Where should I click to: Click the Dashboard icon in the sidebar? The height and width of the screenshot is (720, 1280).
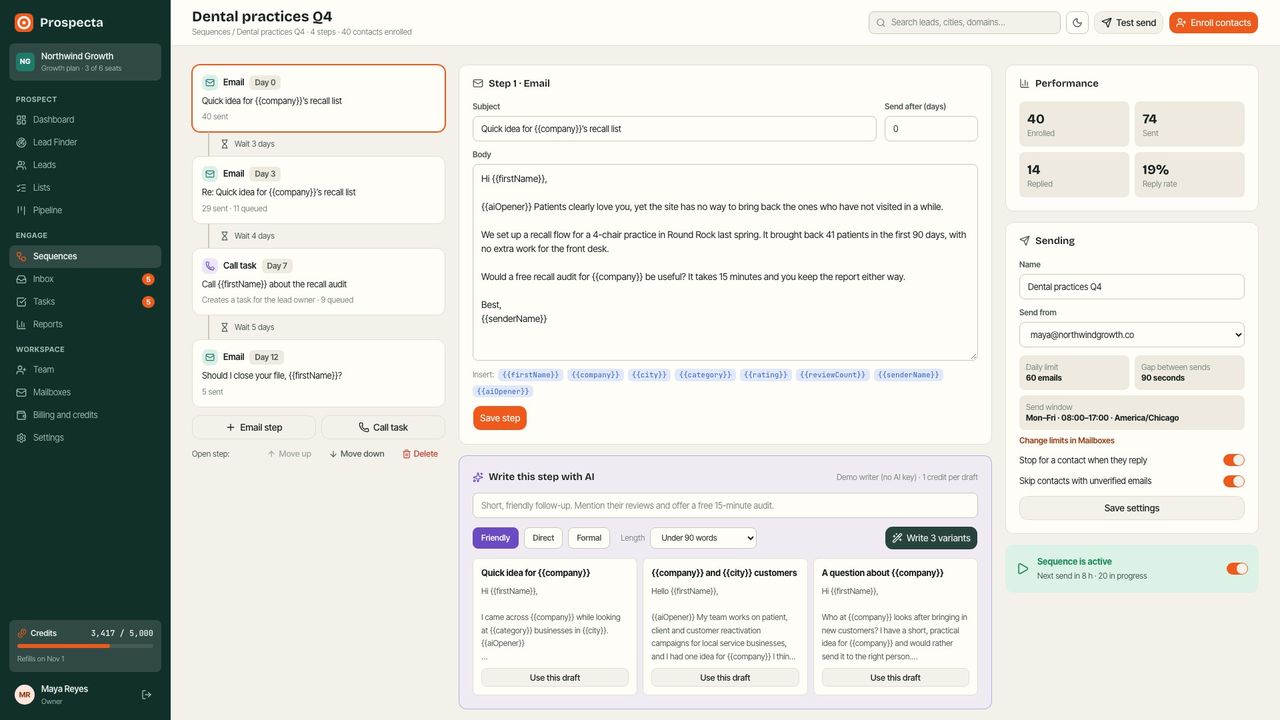coord(22,120)
